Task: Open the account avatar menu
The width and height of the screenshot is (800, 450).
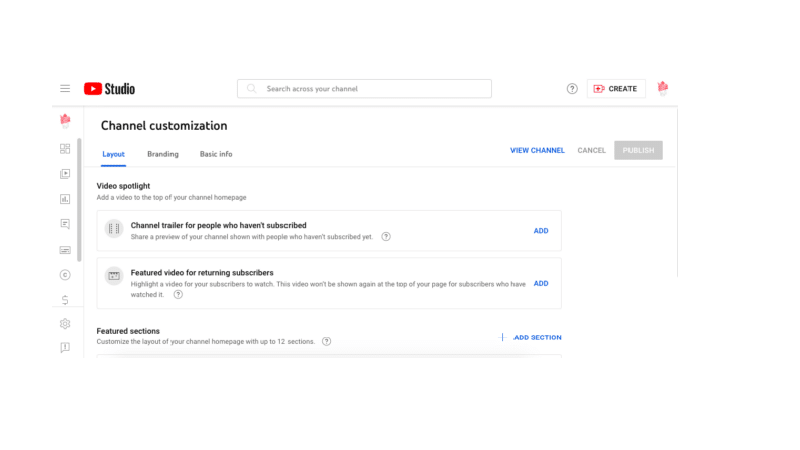Action: pyautogui.click(x=662, y=88)
